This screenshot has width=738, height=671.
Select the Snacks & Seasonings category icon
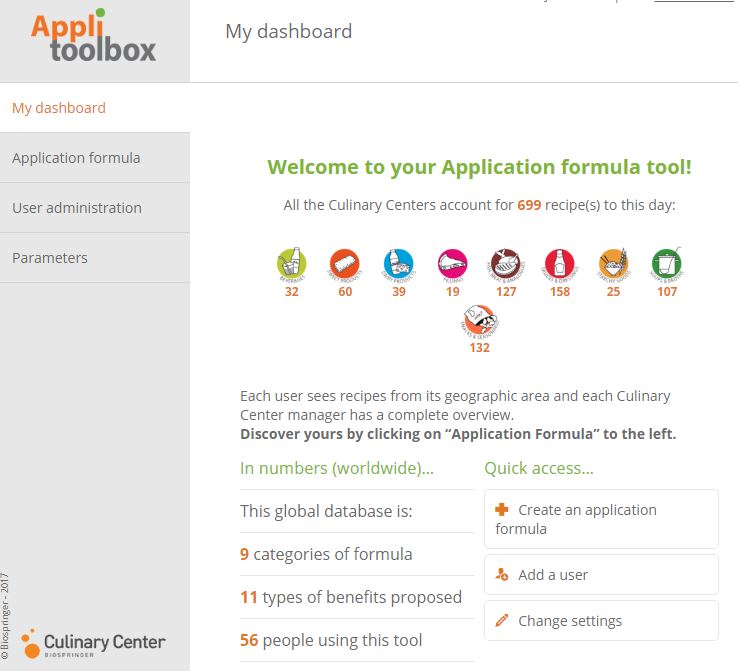point(479,320)
